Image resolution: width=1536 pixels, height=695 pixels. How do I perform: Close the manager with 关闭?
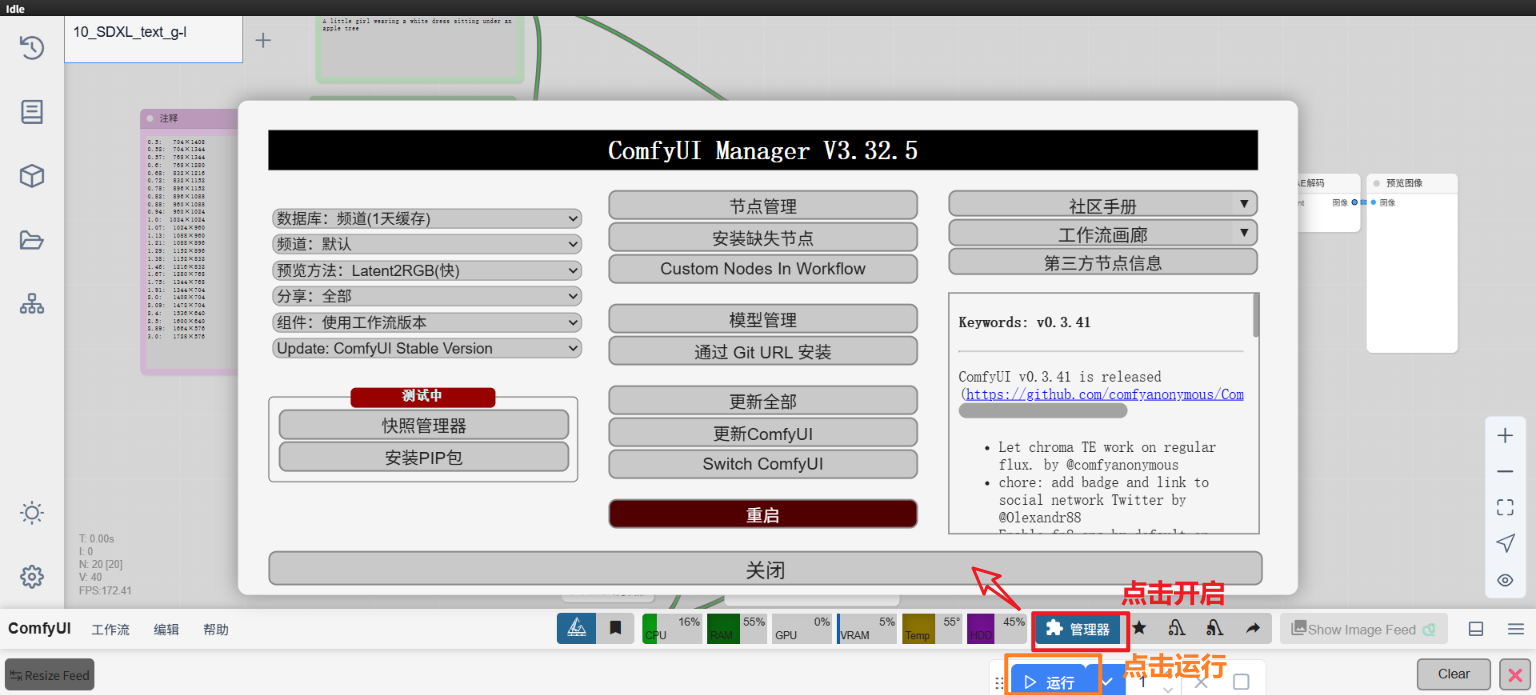pyautogui.click(x=765, y=569)
